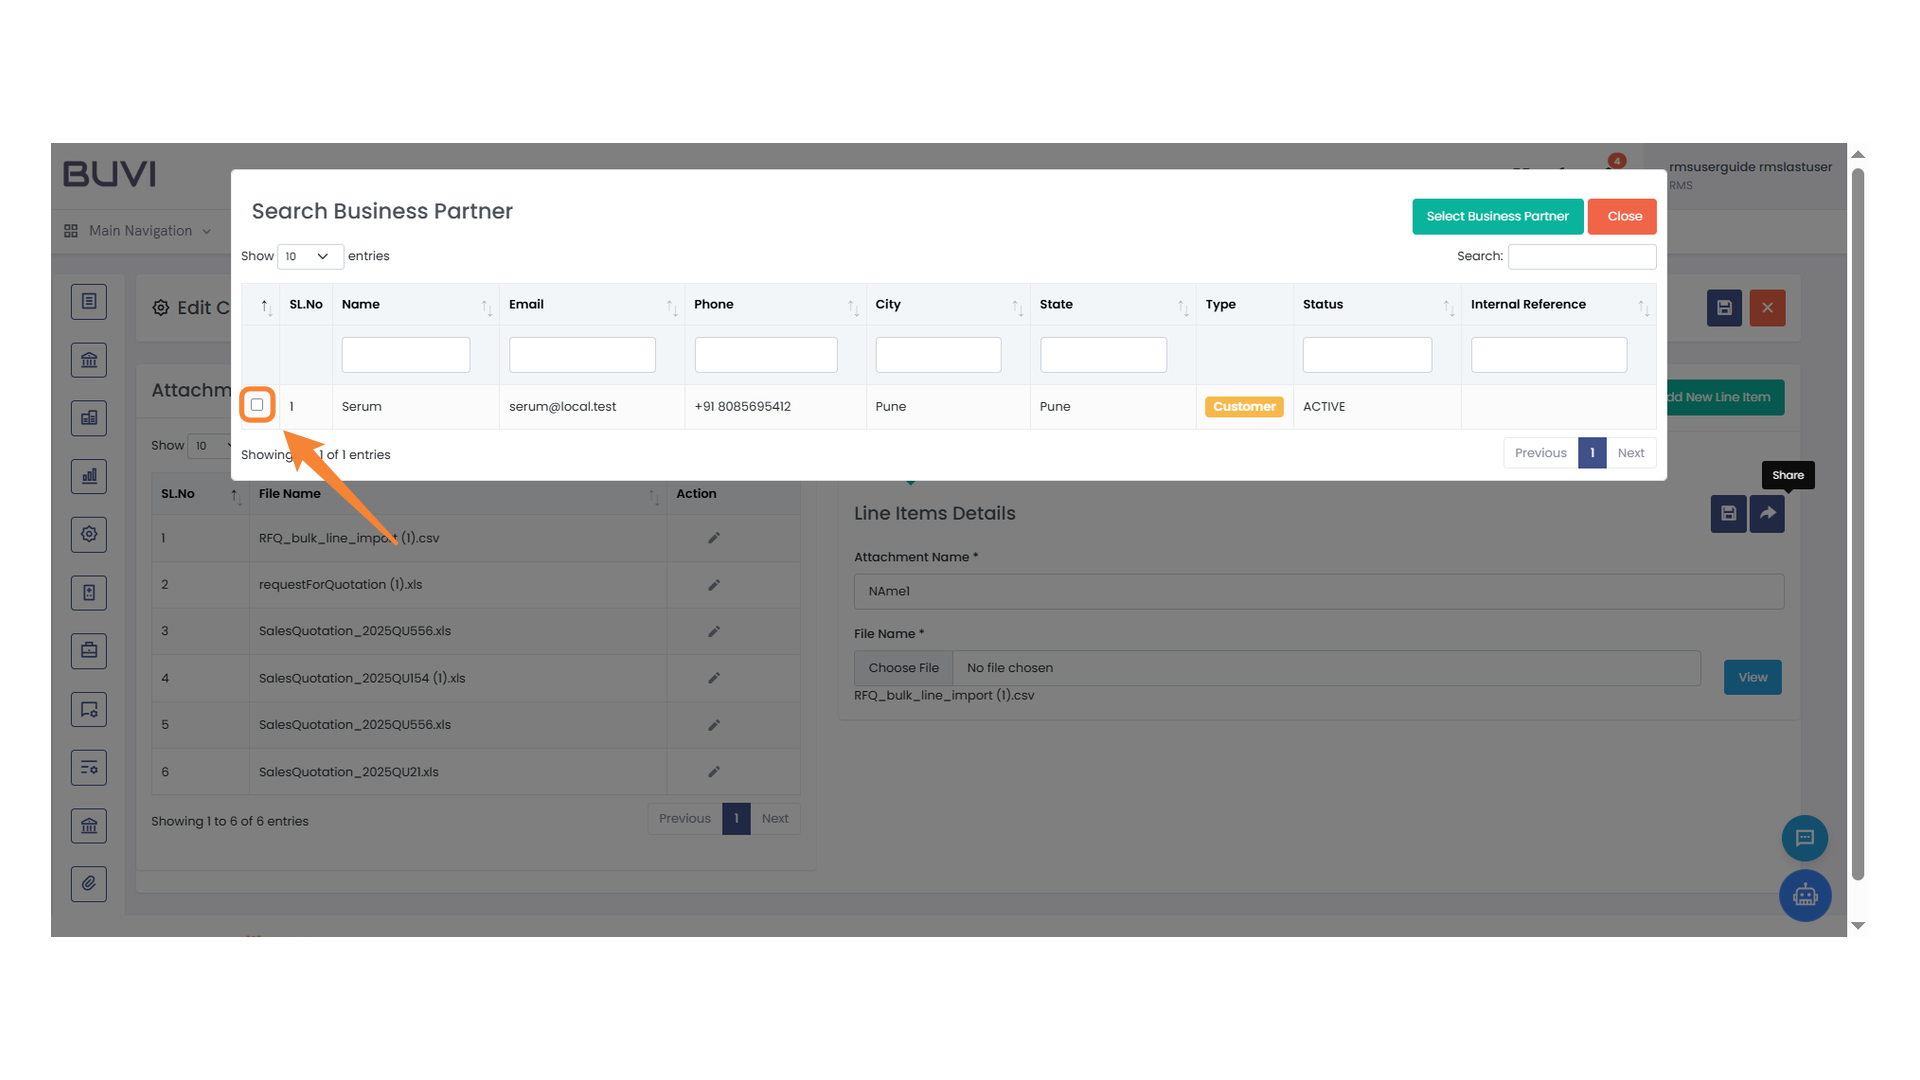
Task: Click the Select Business Partner button
Action: point(1497,216)
